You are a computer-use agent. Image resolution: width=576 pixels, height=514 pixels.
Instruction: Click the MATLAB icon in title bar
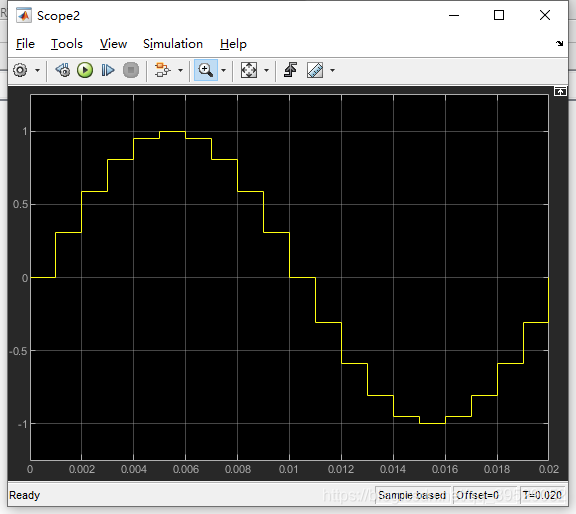coord(24,15)
